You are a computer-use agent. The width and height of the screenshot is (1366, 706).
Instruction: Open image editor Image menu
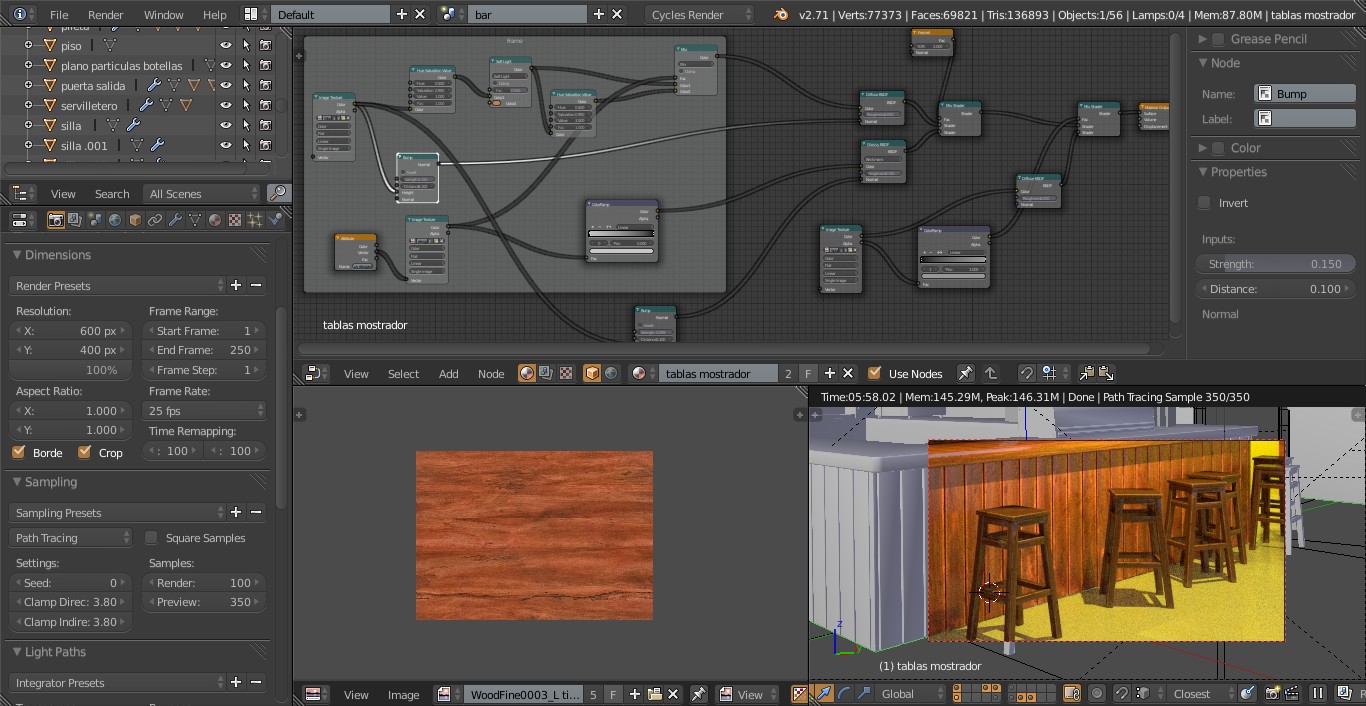click(404, 695)
